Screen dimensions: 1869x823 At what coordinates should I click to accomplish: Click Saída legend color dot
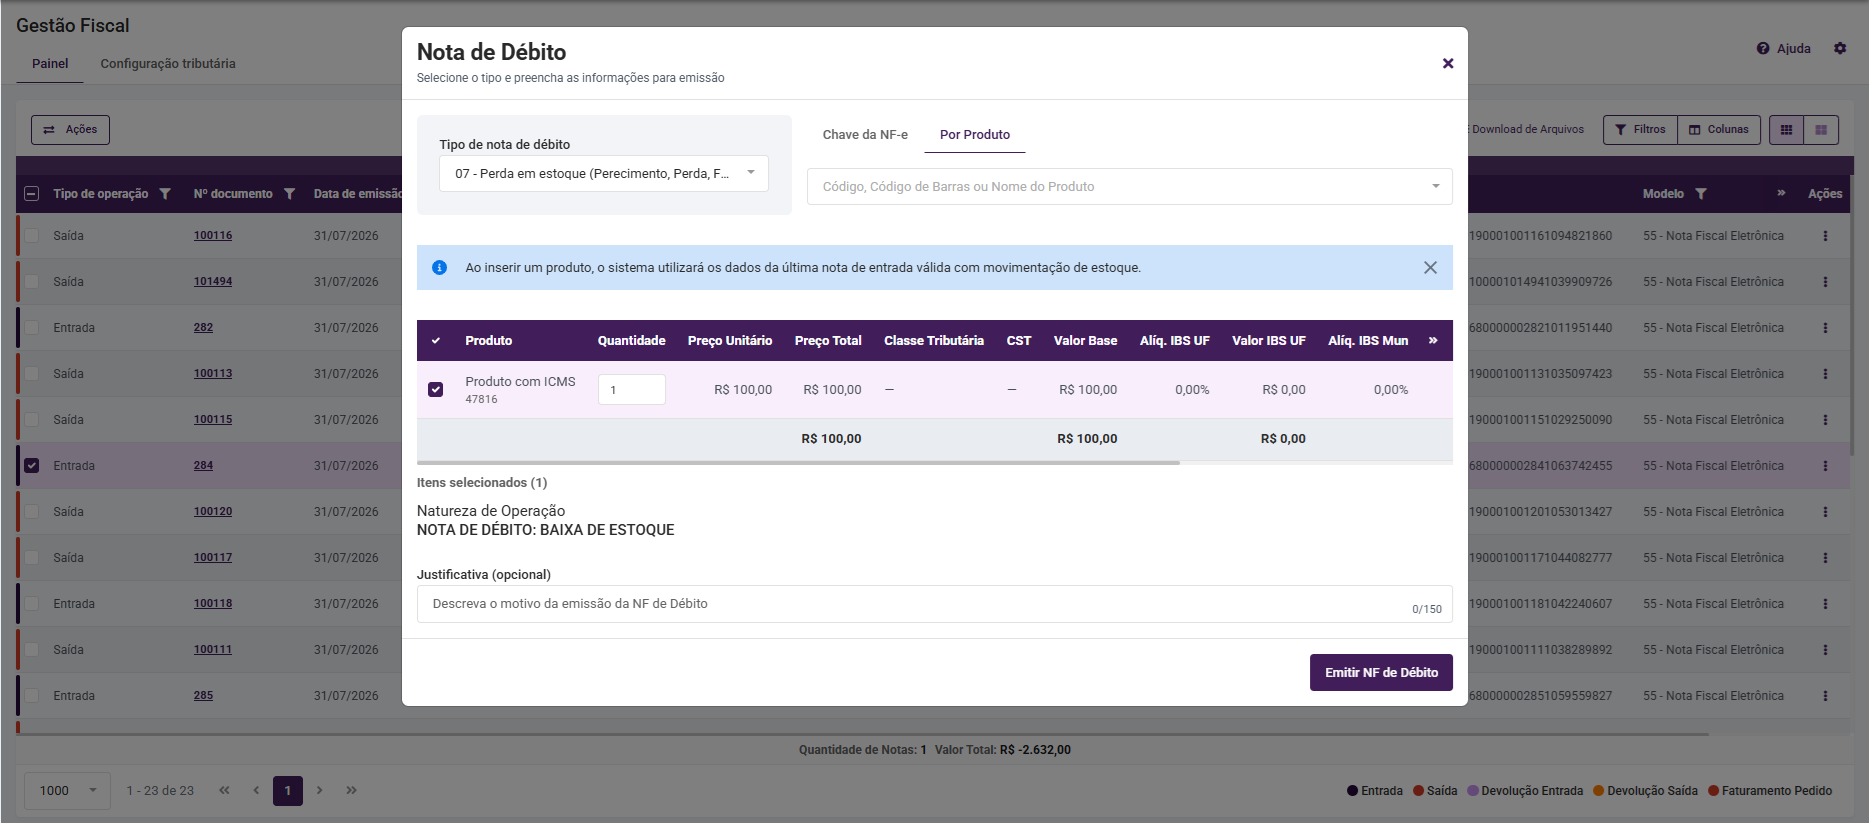(x=1418, y=790)
